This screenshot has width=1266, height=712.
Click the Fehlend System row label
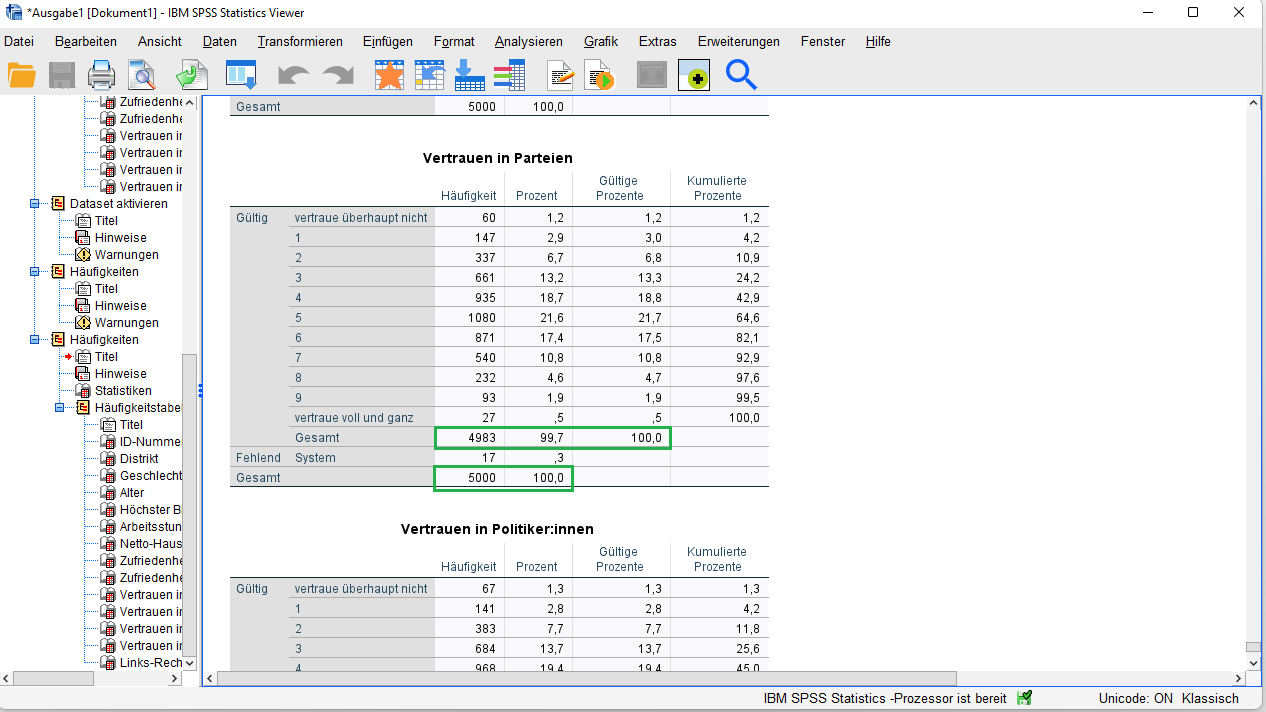click(315, 457)
